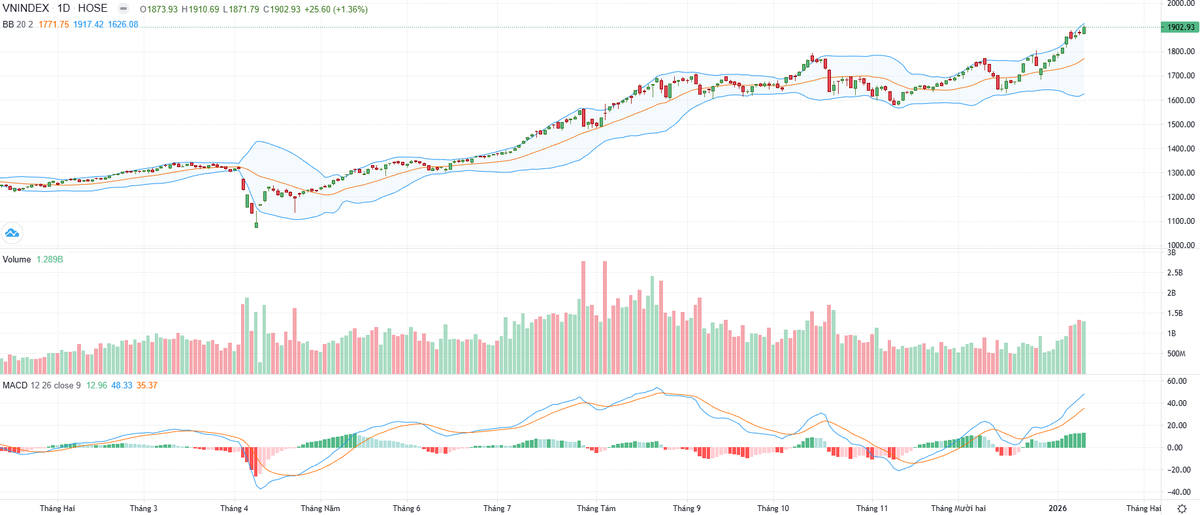Click the current price label 1902.93
This screenshot has width=1200, height=515.
pyautogui.click(x=1179, y=27)
